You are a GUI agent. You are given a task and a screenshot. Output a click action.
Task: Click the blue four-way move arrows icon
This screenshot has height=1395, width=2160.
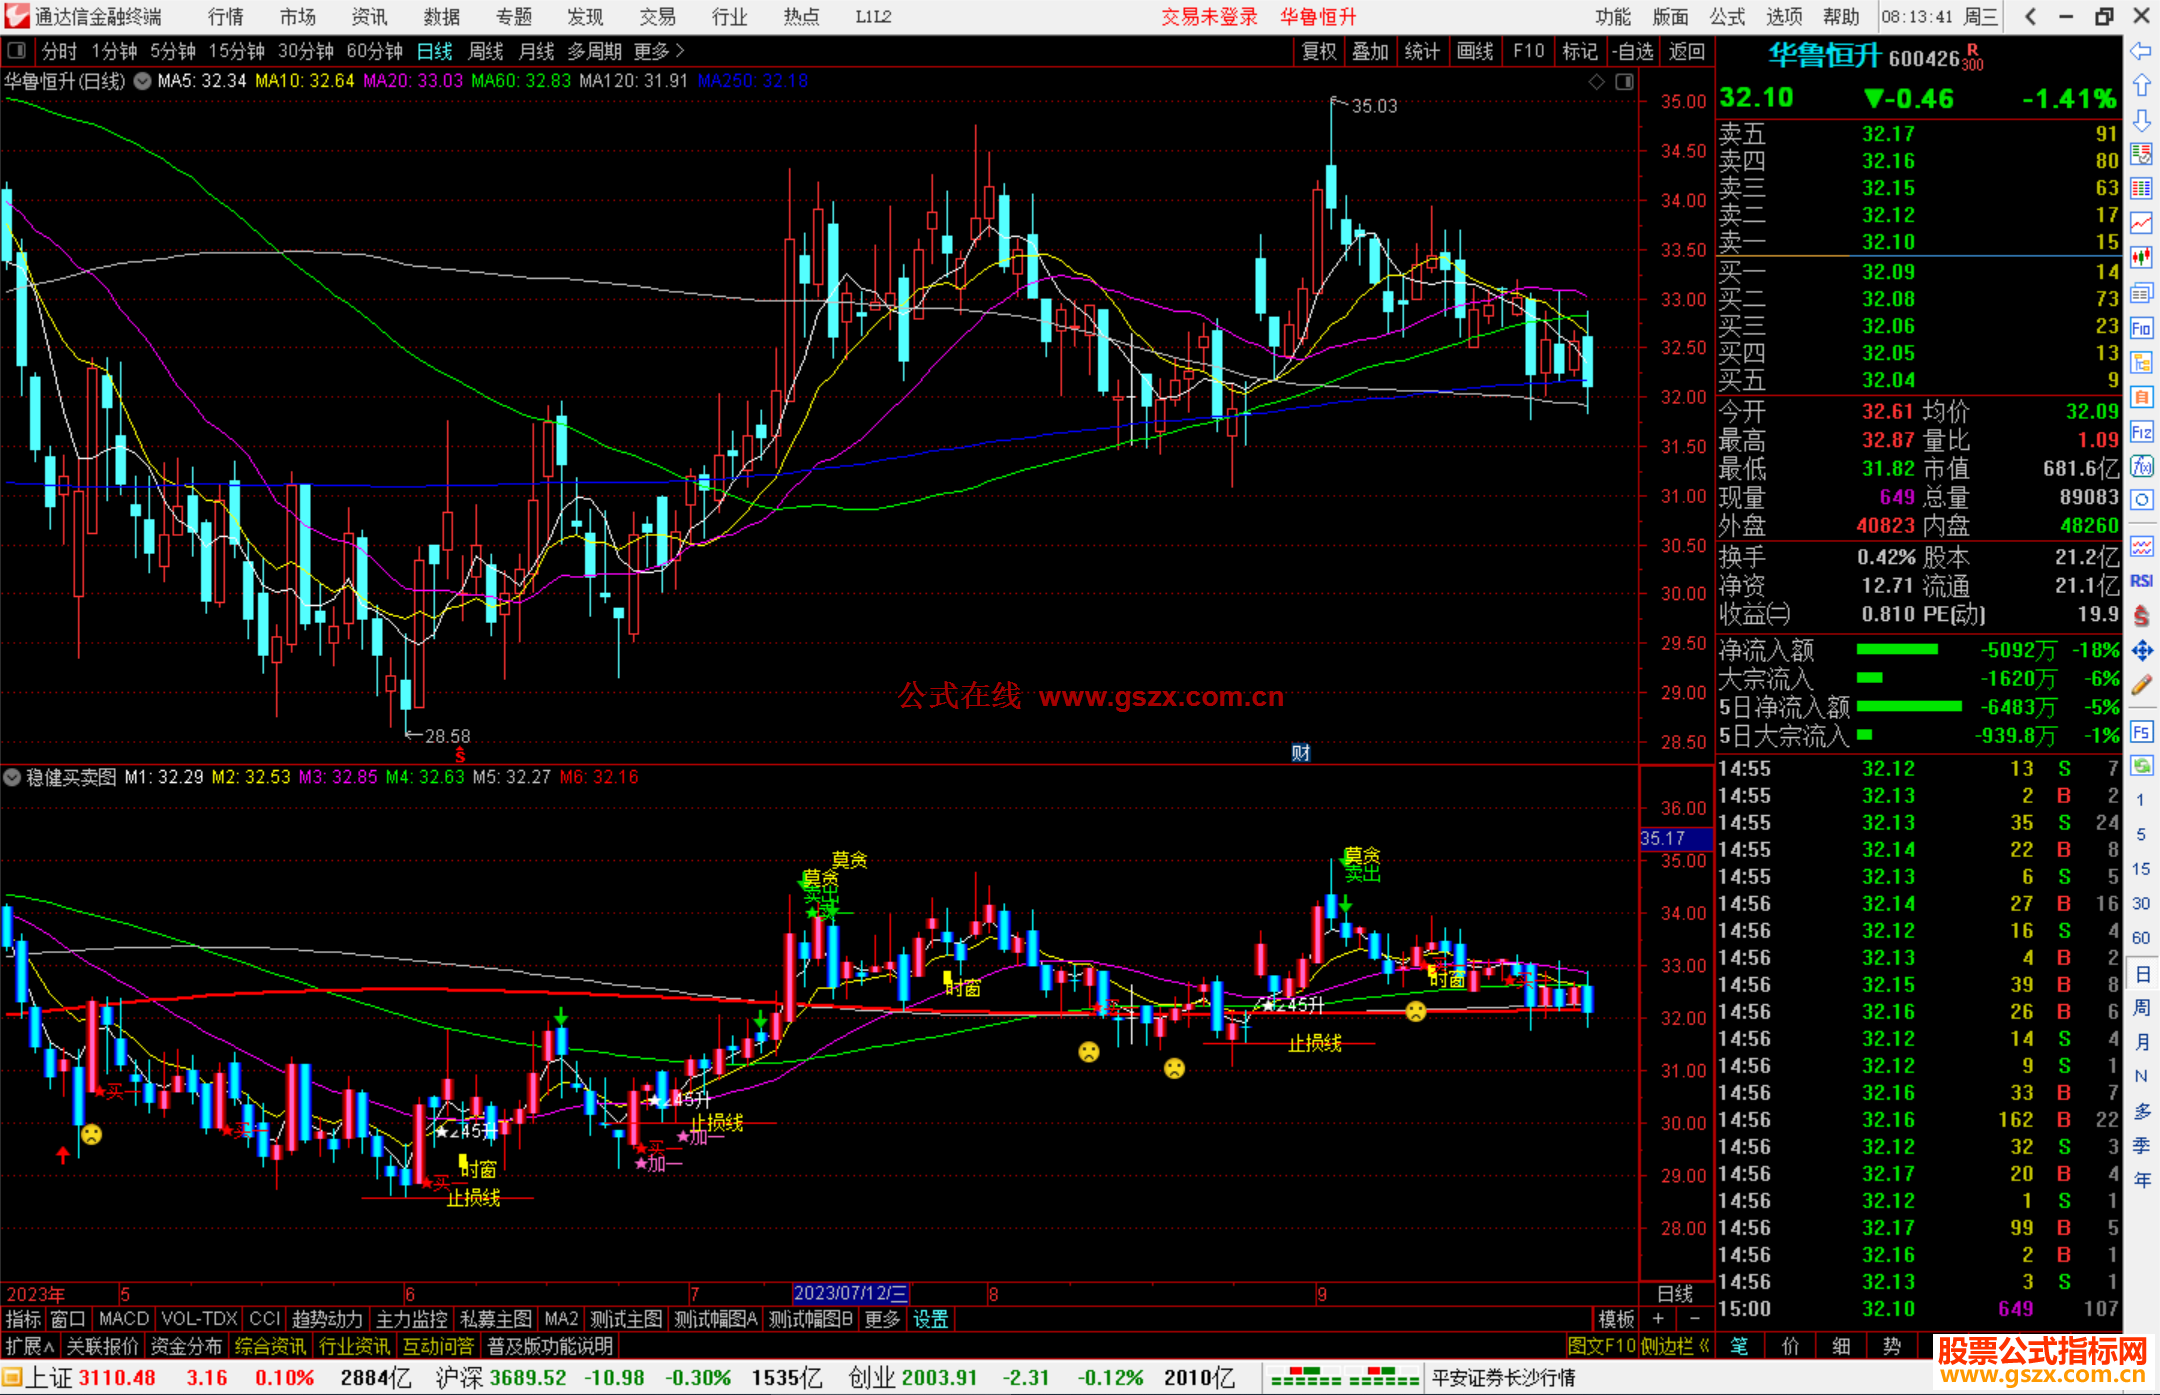click(2141, 651)
